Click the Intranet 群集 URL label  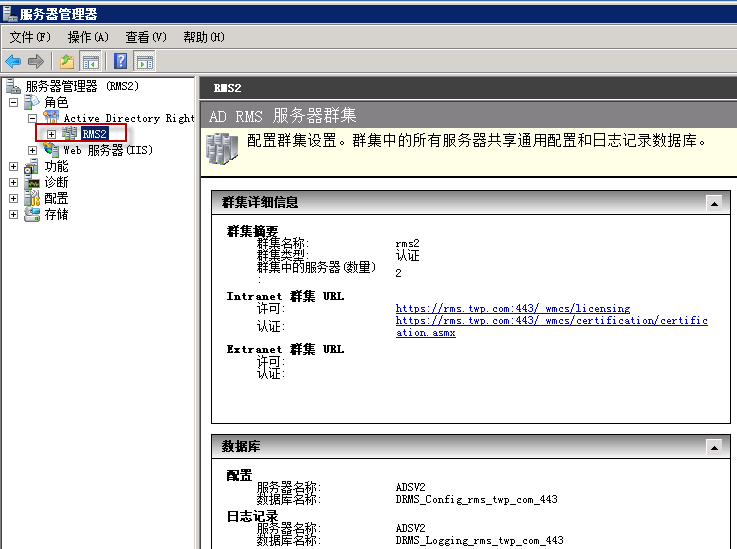tap(285, 296)
